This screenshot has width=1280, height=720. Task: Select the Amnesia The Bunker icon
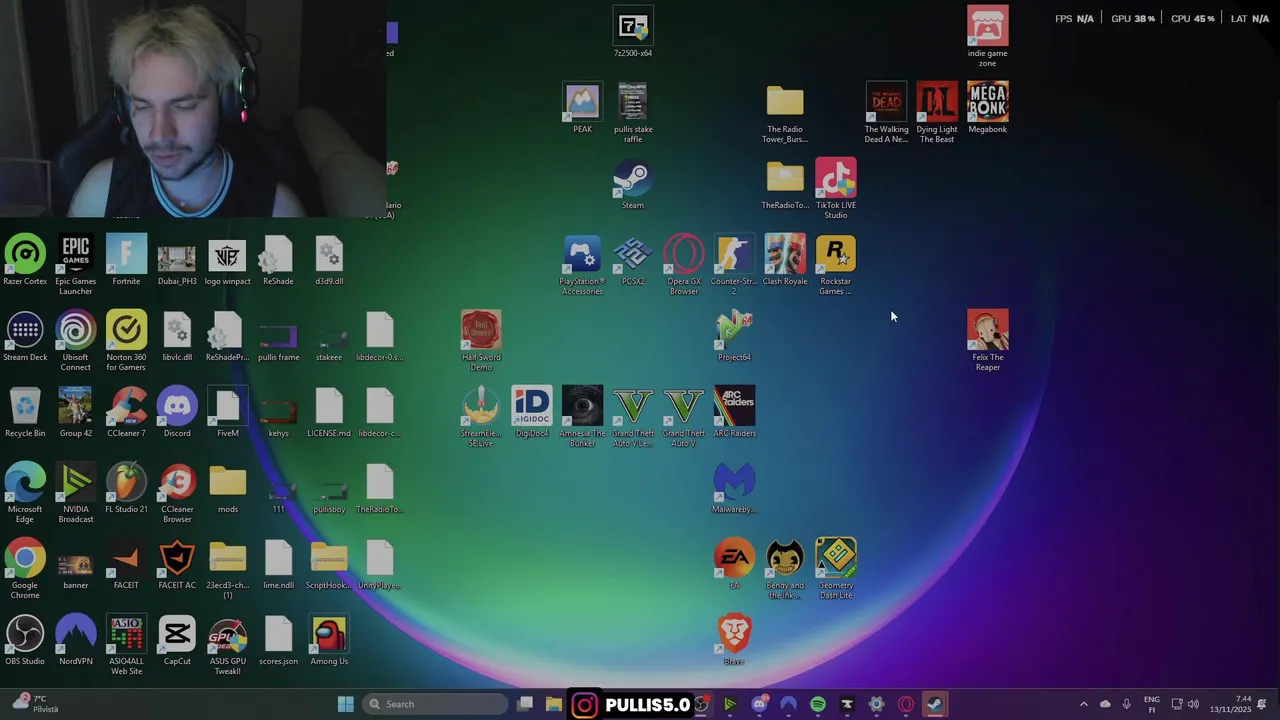pos(582,418)
